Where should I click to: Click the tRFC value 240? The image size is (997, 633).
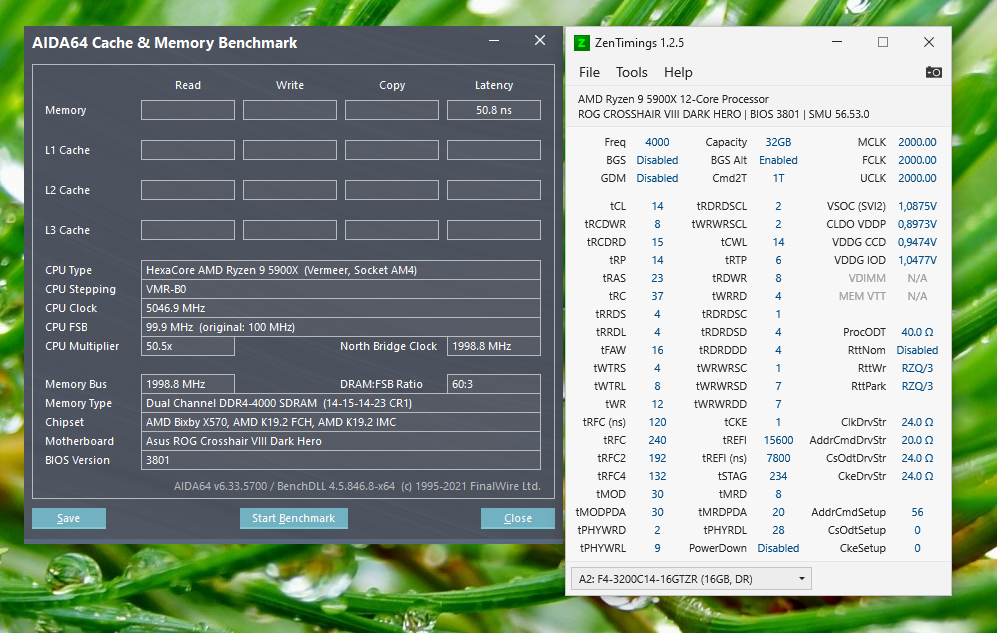[x=657, y=440]
